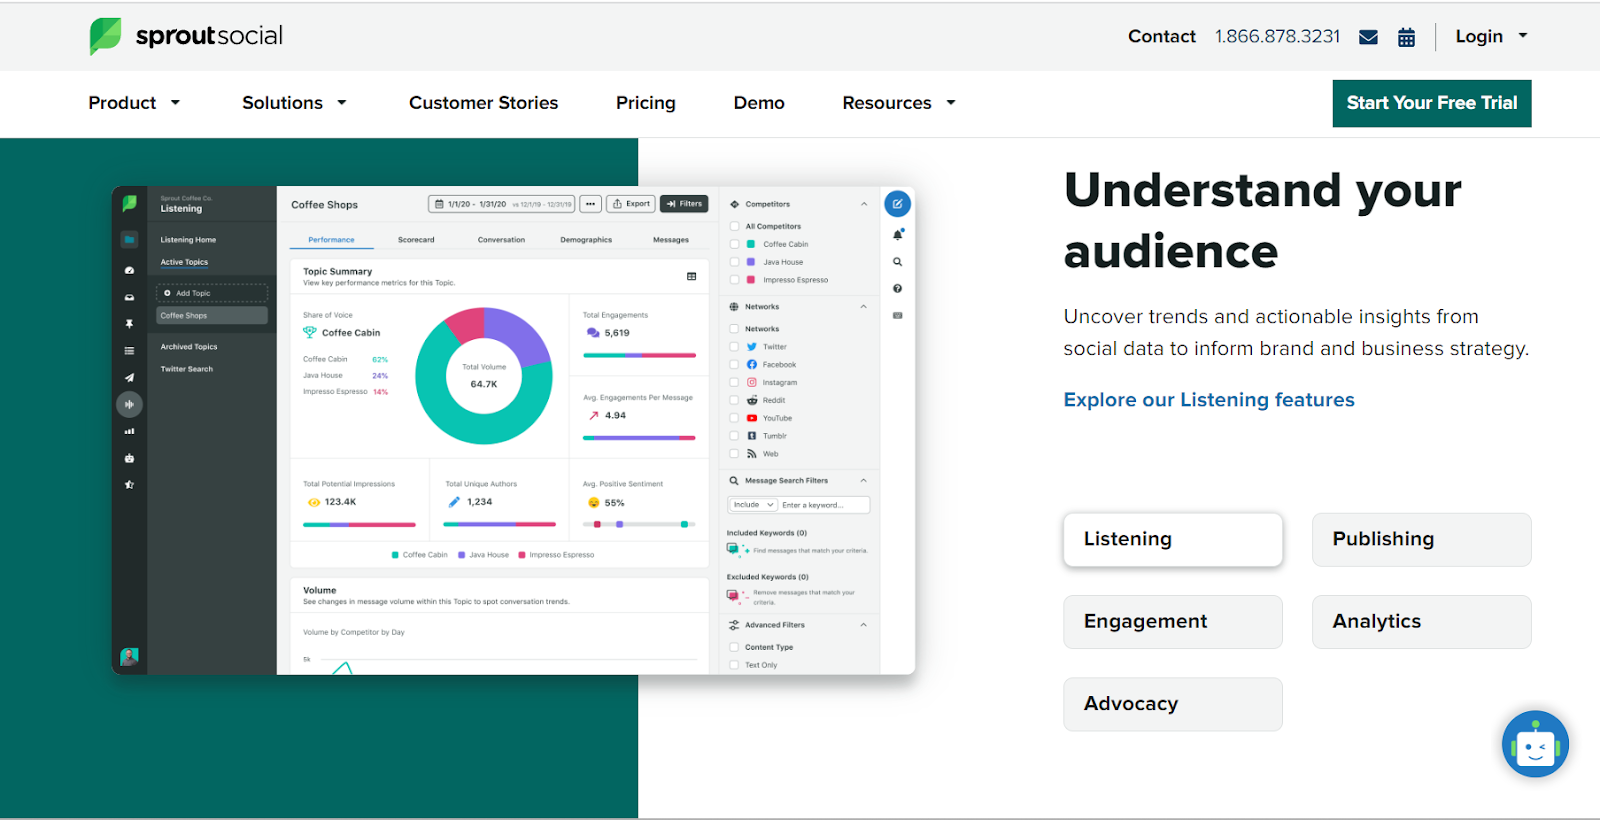Open the inbox tray icon in sidebar
1600x820 pixels.
point(129,297)
